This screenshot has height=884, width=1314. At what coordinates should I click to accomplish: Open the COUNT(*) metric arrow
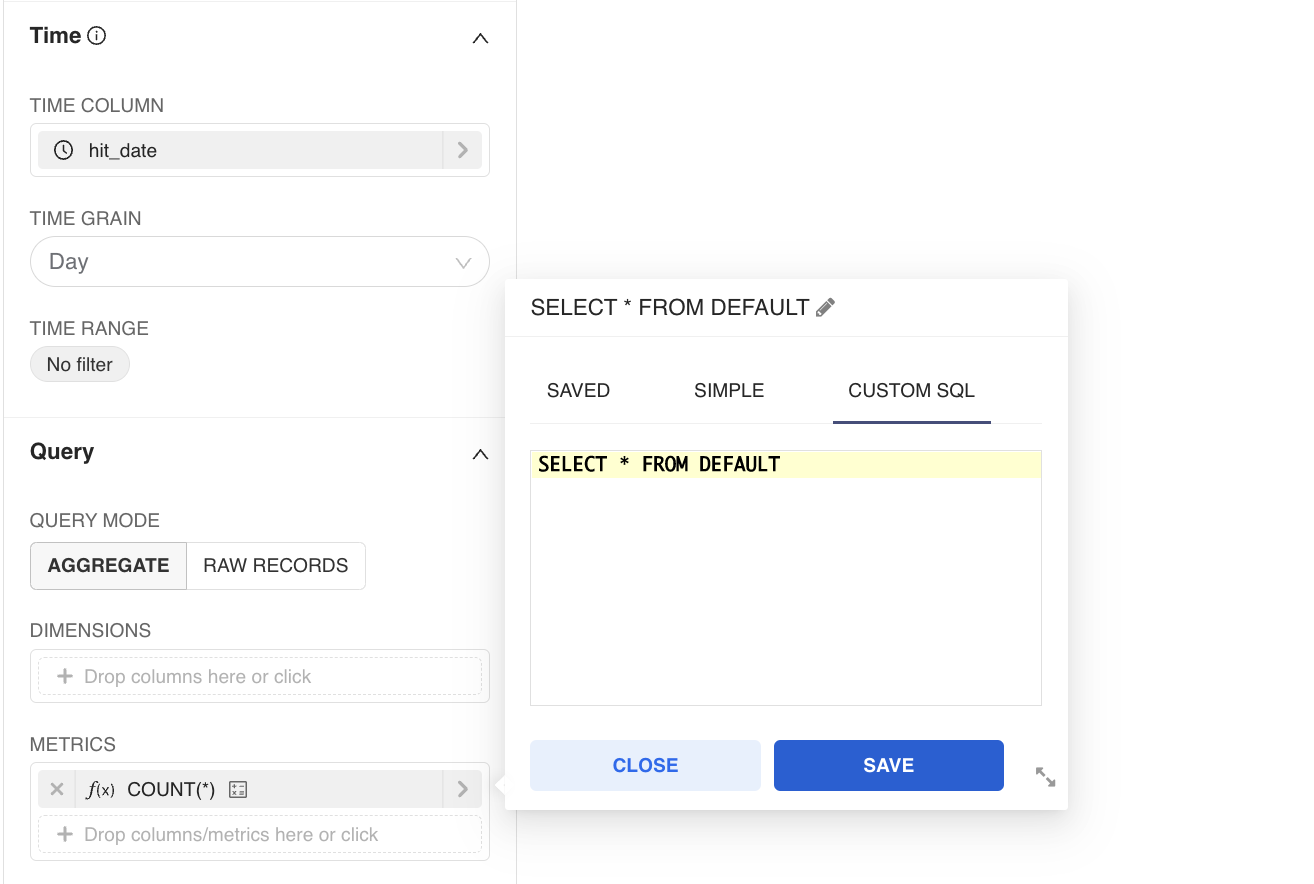(x=462, y=789)
